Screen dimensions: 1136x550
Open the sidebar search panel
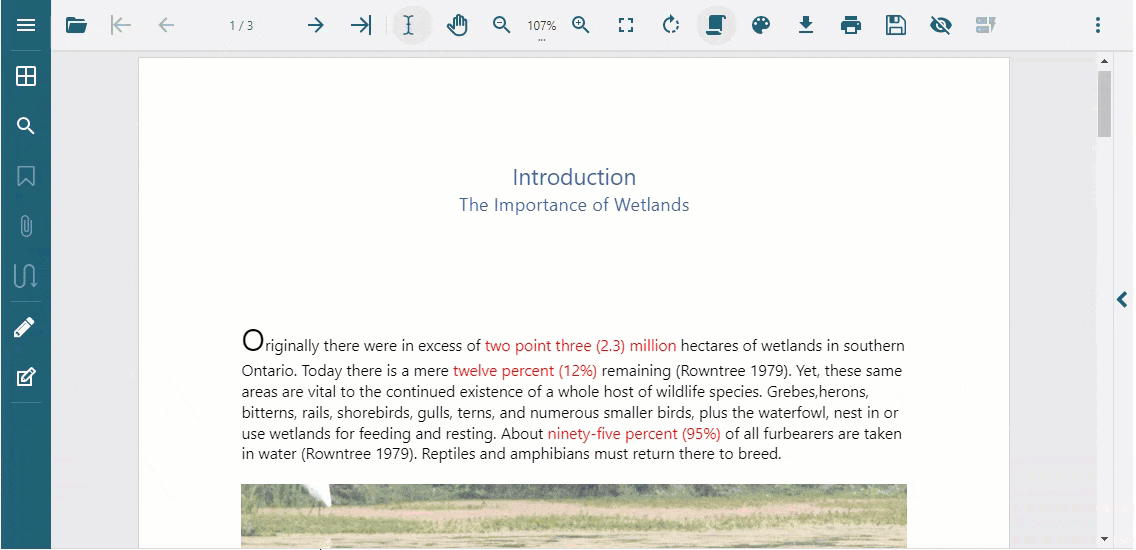tap(26, 126)
